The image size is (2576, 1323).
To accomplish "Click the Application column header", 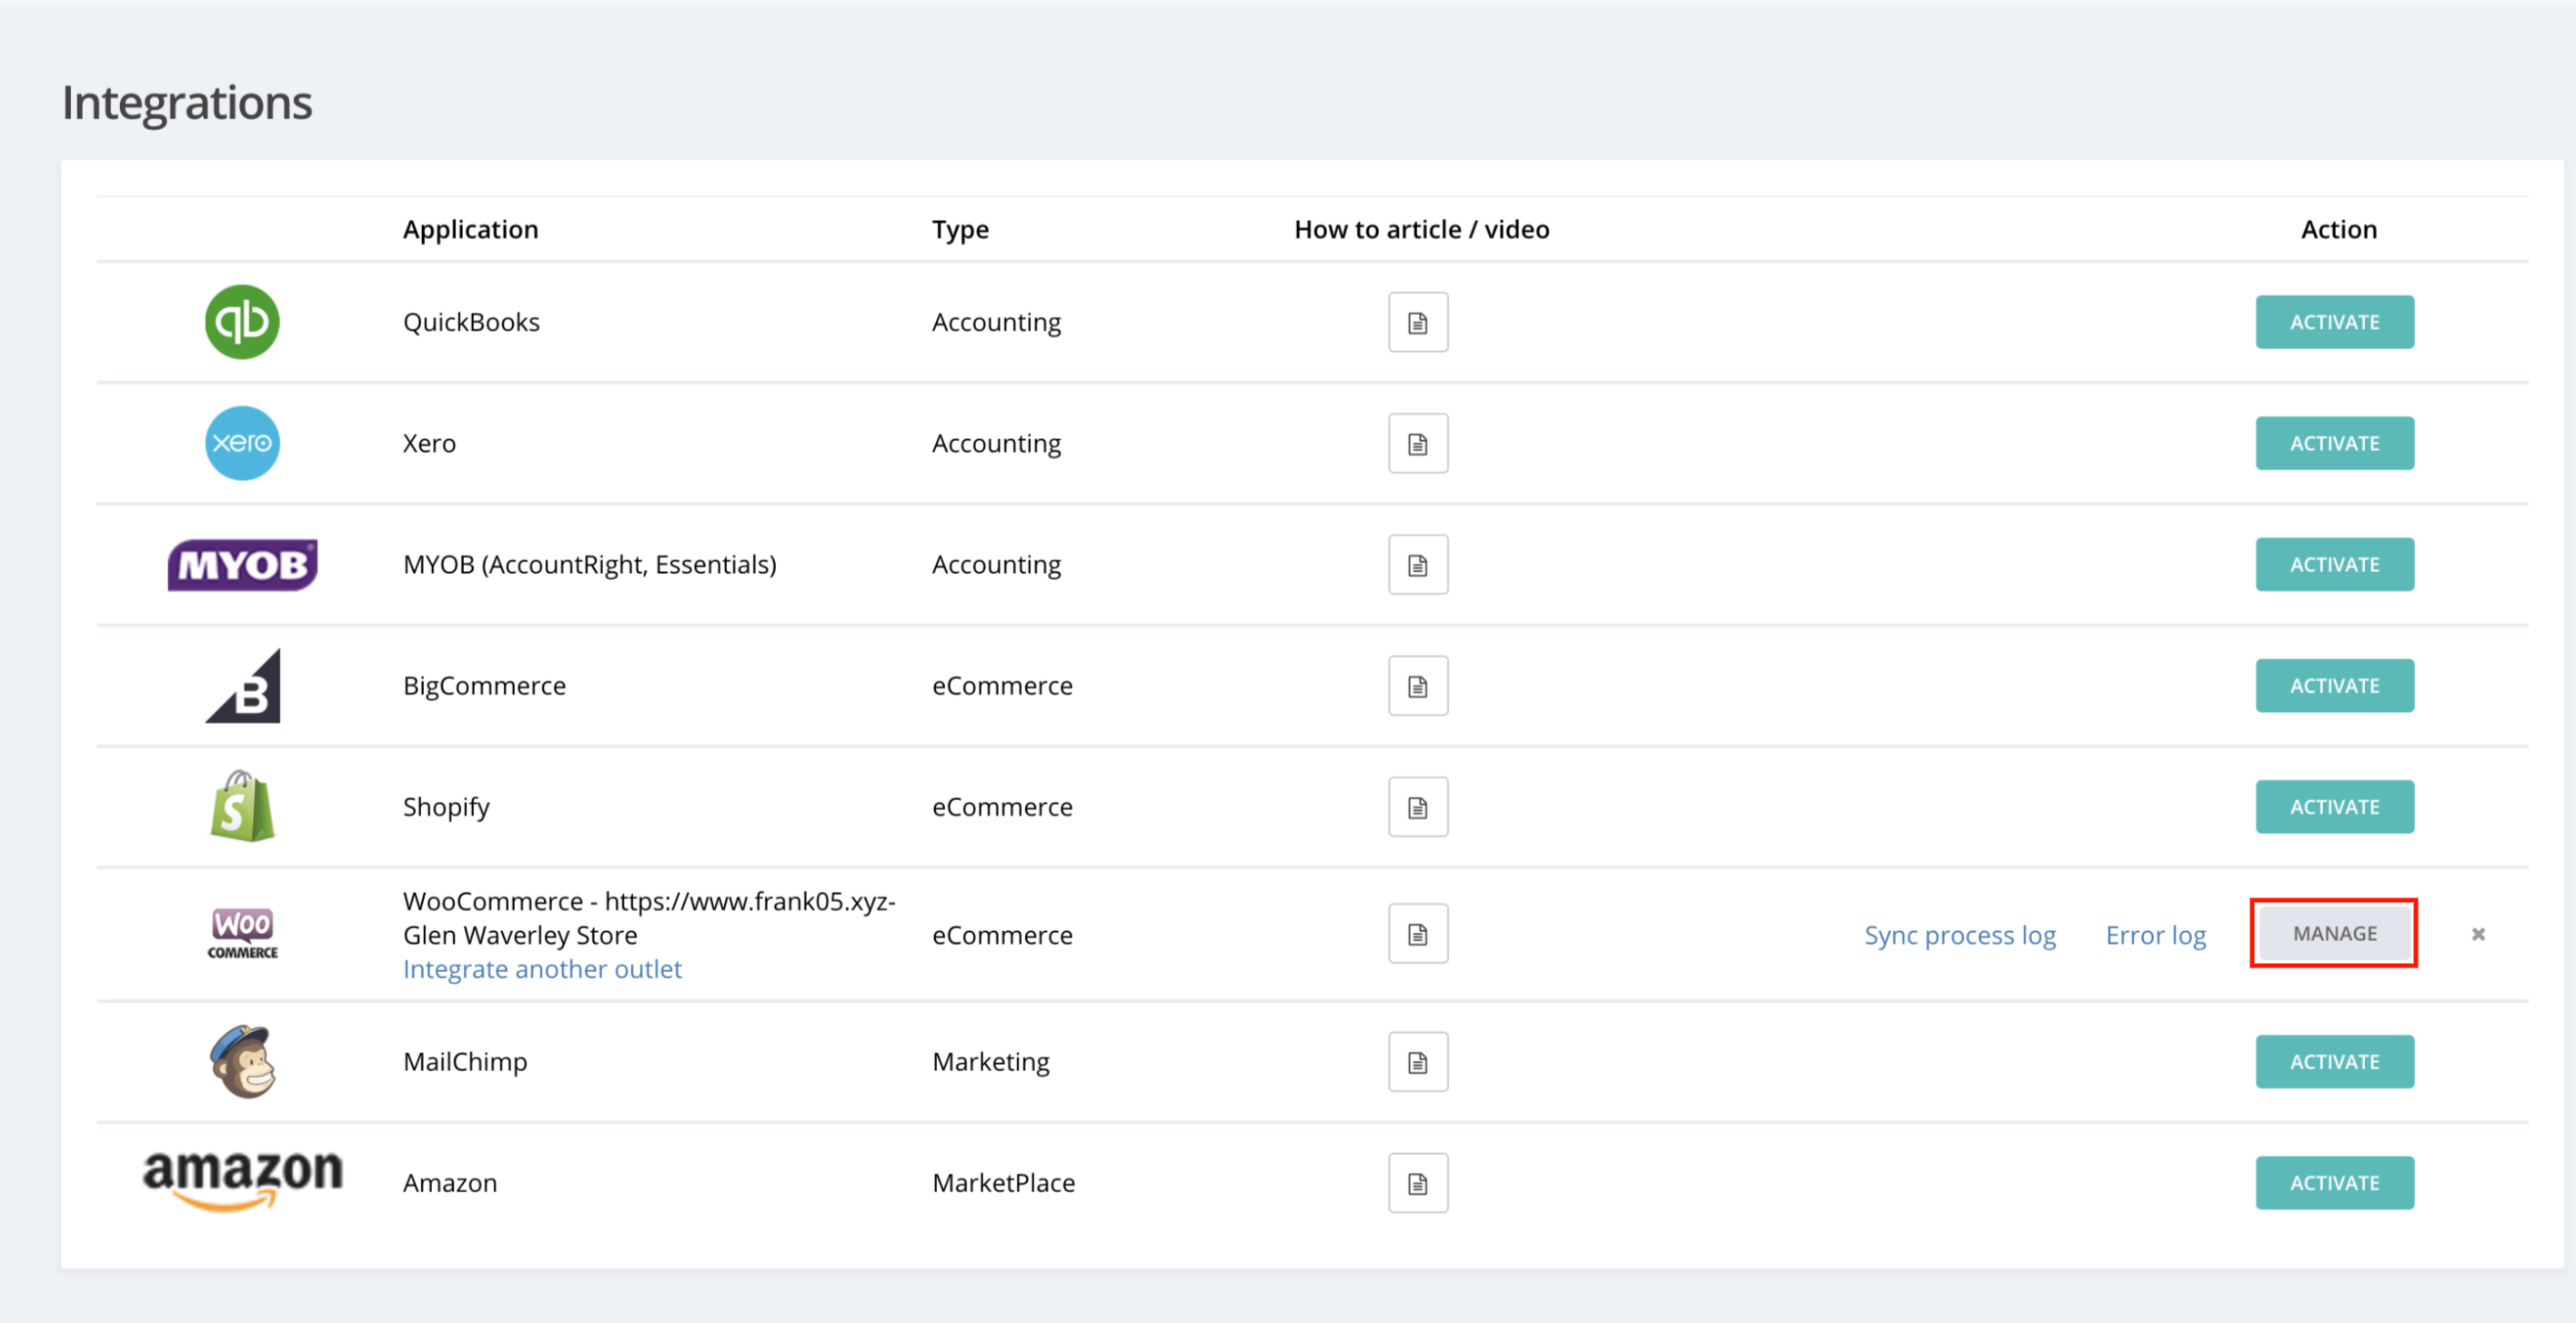I will click(x=470, y=229).
